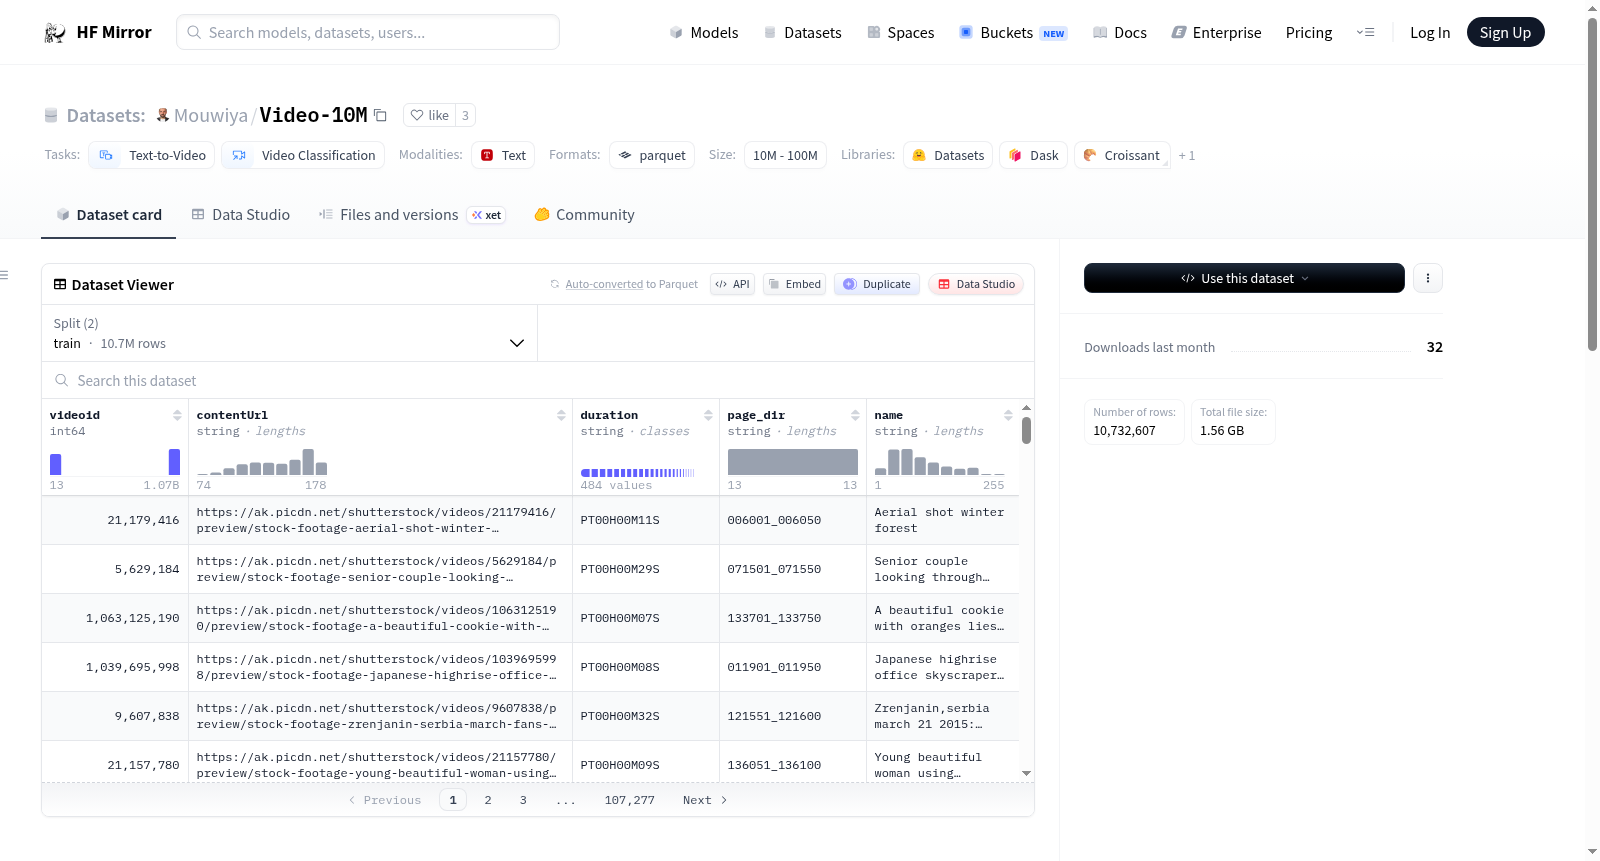Open the Community tab

[x=584, y=215]
